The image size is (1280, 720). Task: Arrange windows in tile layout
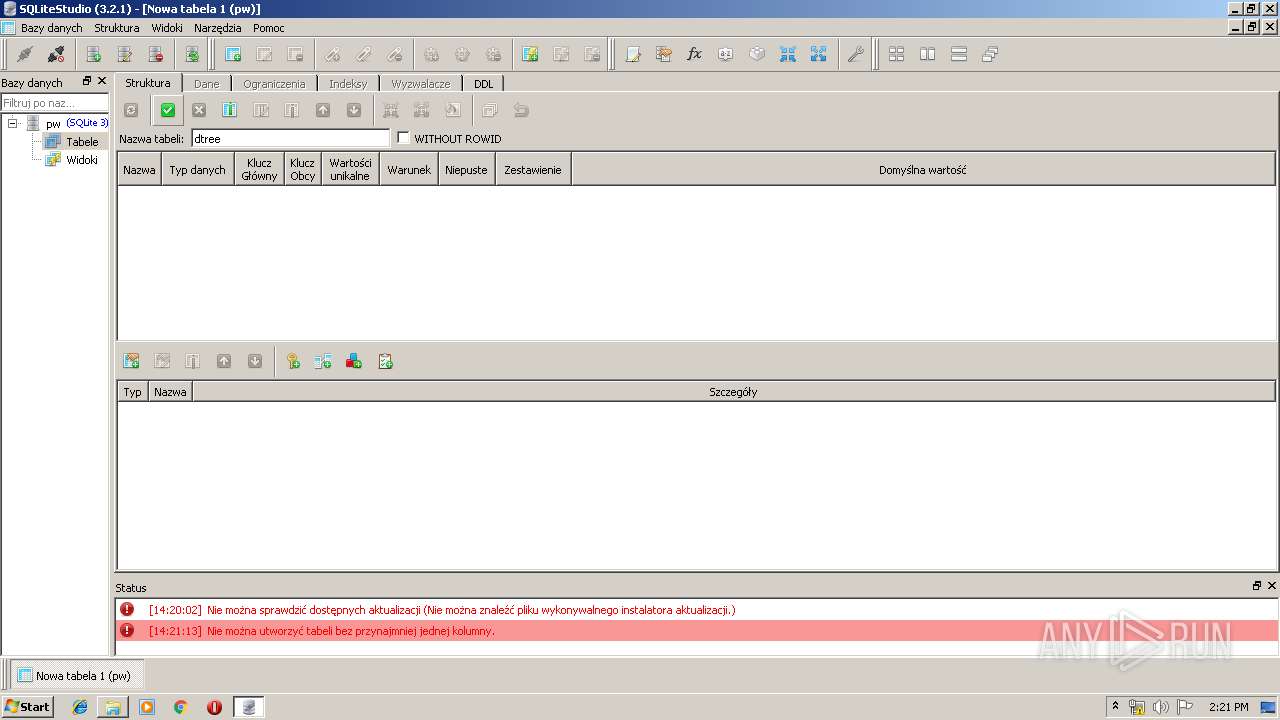(x=897, y=54)
